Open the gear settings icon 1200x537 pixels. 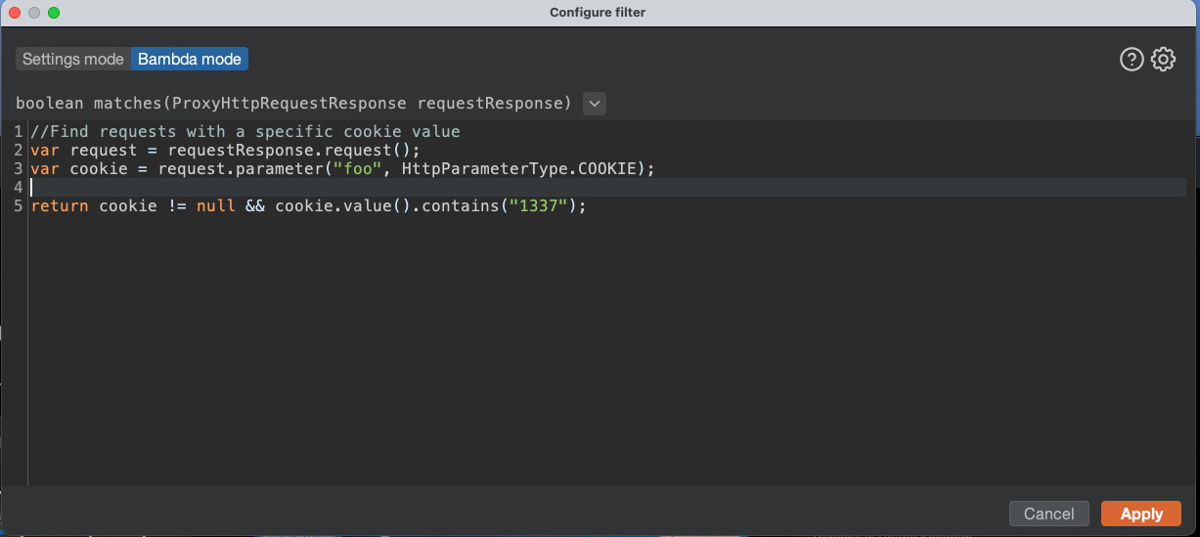(1163, 60)
